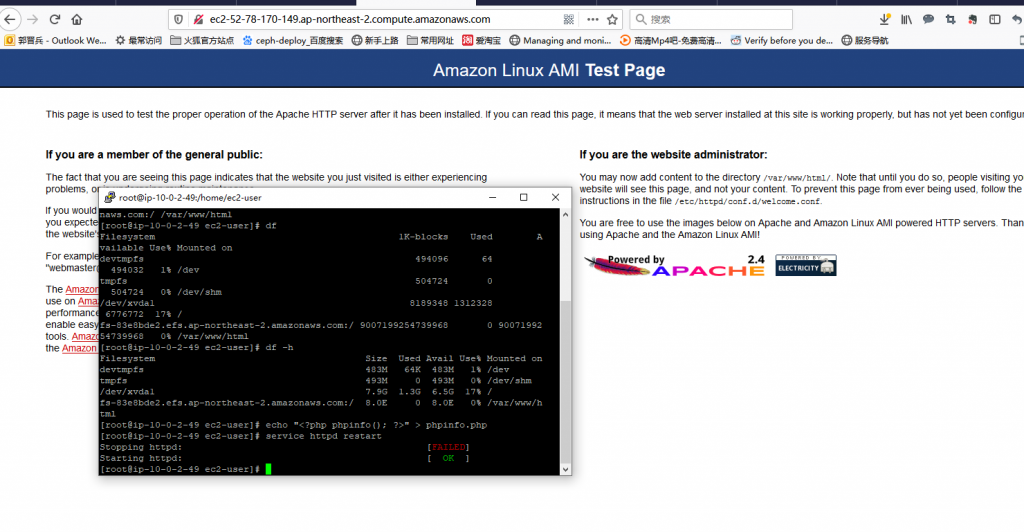The height and width of the screenshot is (532, 1024).
Task: Open the Verify before you de... bookmark
Action: (x=782, y=40)
